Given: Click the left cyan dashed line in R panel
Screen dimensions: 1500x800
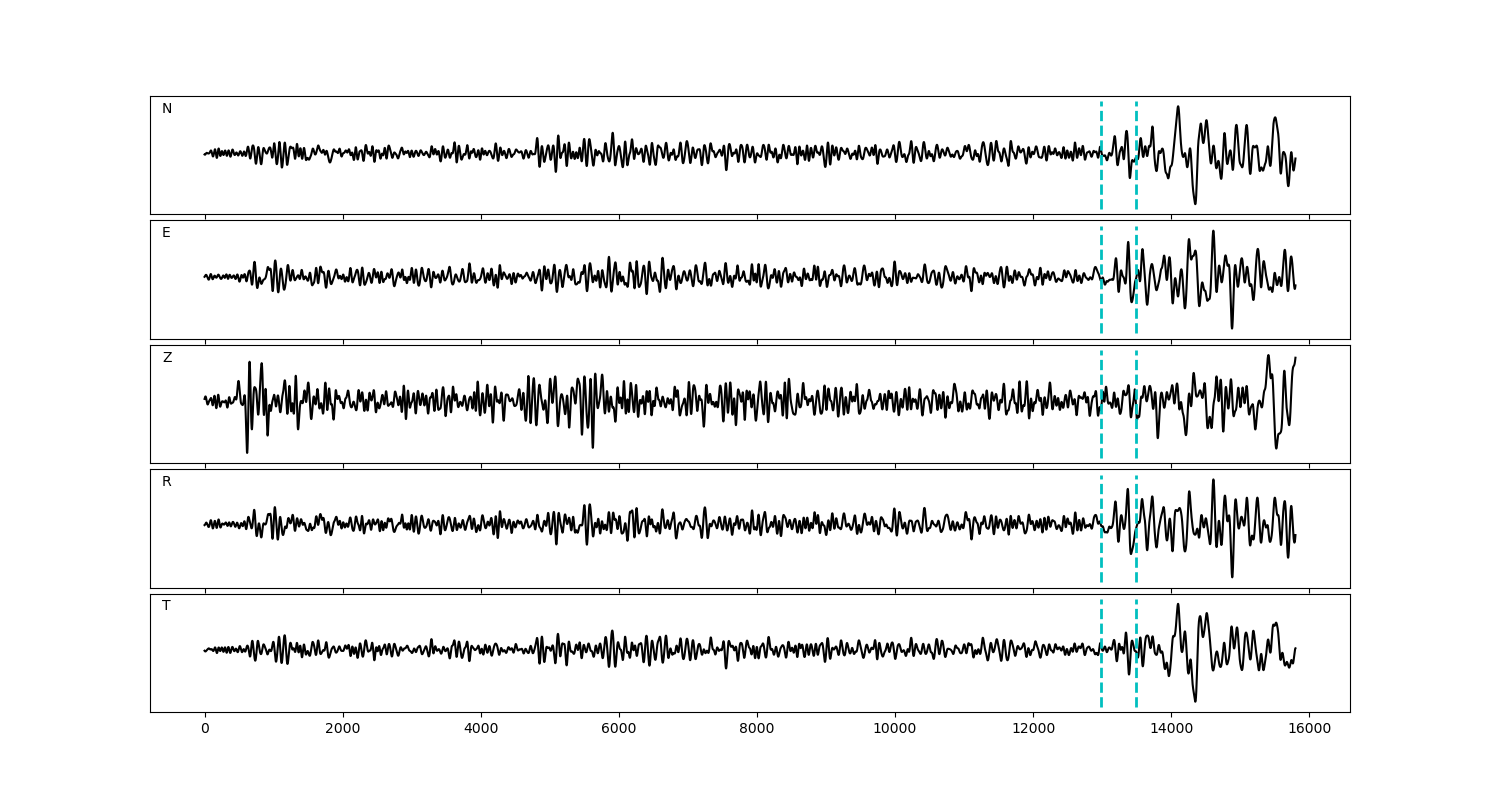Looking at the screenshot, I should click(x=1101, y=560).
